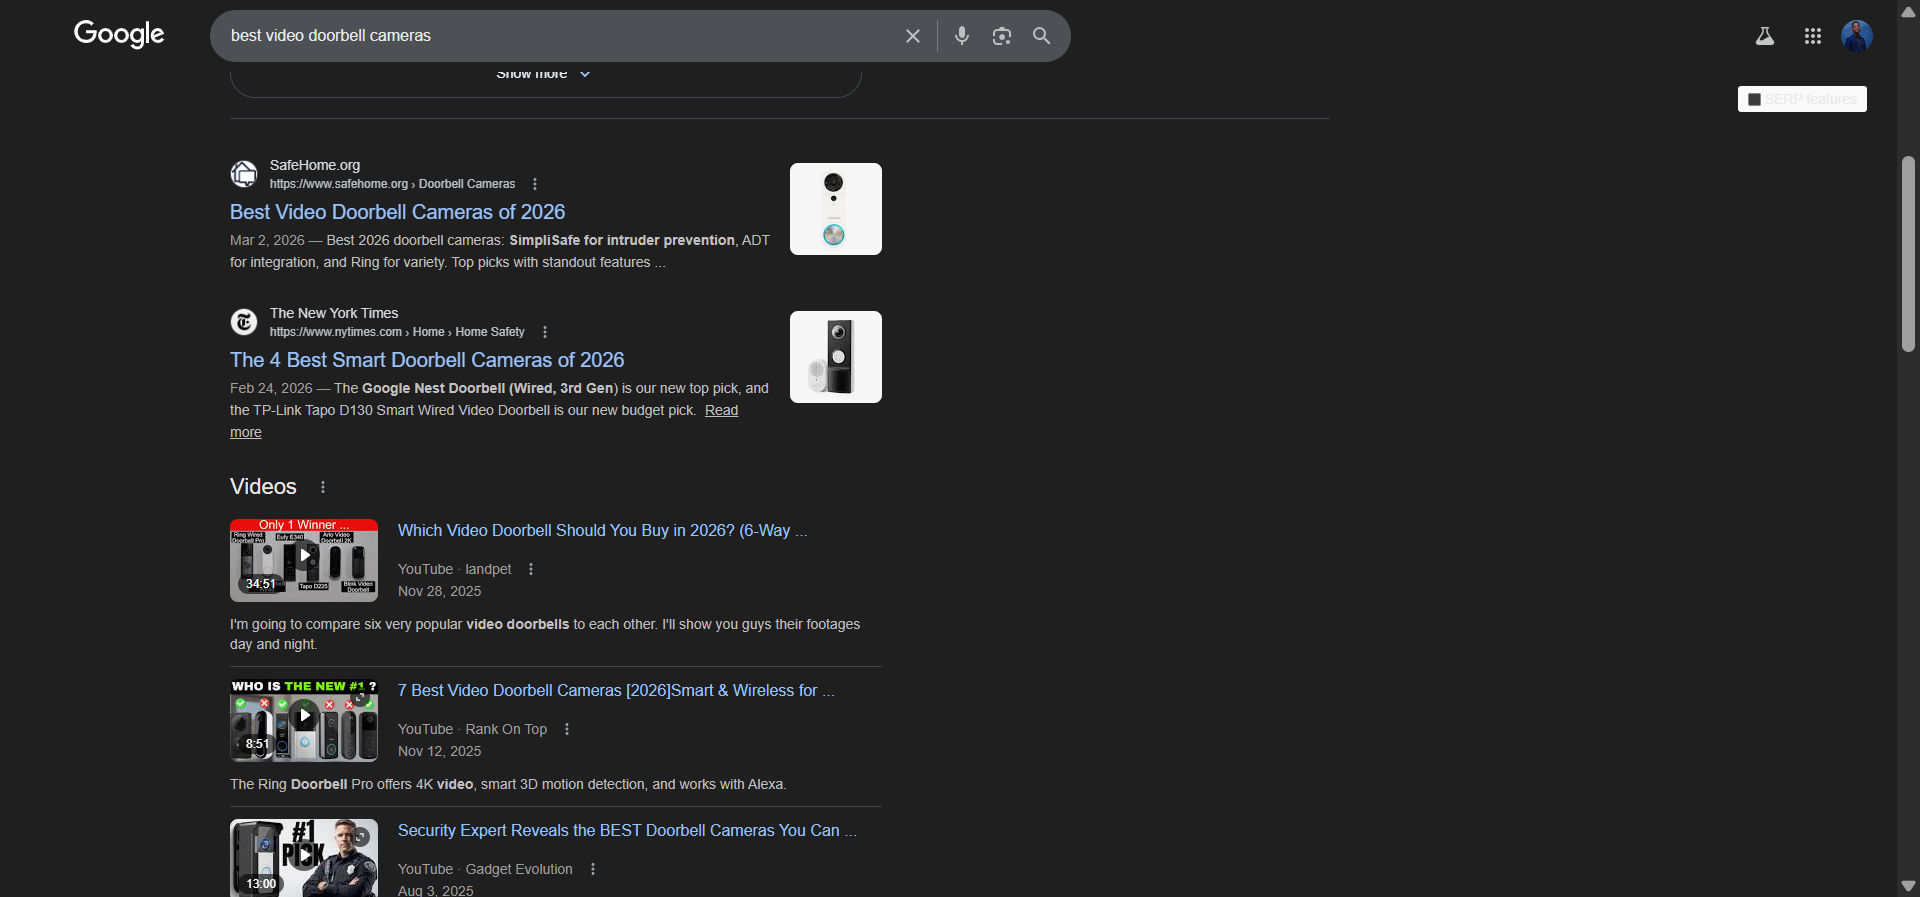1920x897 pixels.
Task: Open the SafeHome.org site favicon
Action: (x=244, y=174)
